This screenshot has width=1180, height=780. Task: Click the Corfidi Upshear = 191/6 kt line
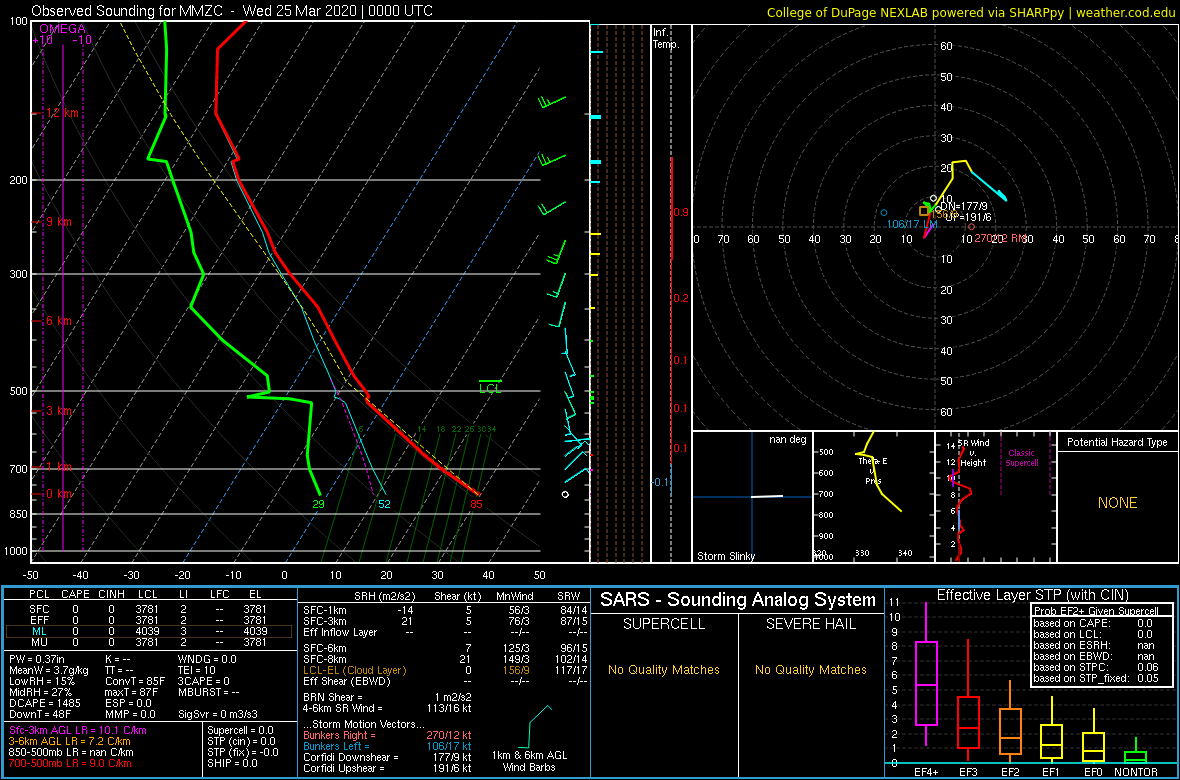click(387, 768)
